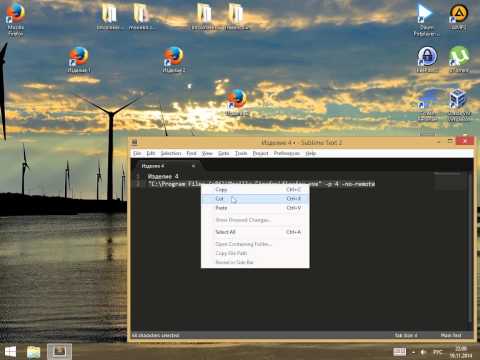Click Reveal in Side Bar entry
Image resolution: width=480 pixels, height=360 pixels.
coord(255,262)
